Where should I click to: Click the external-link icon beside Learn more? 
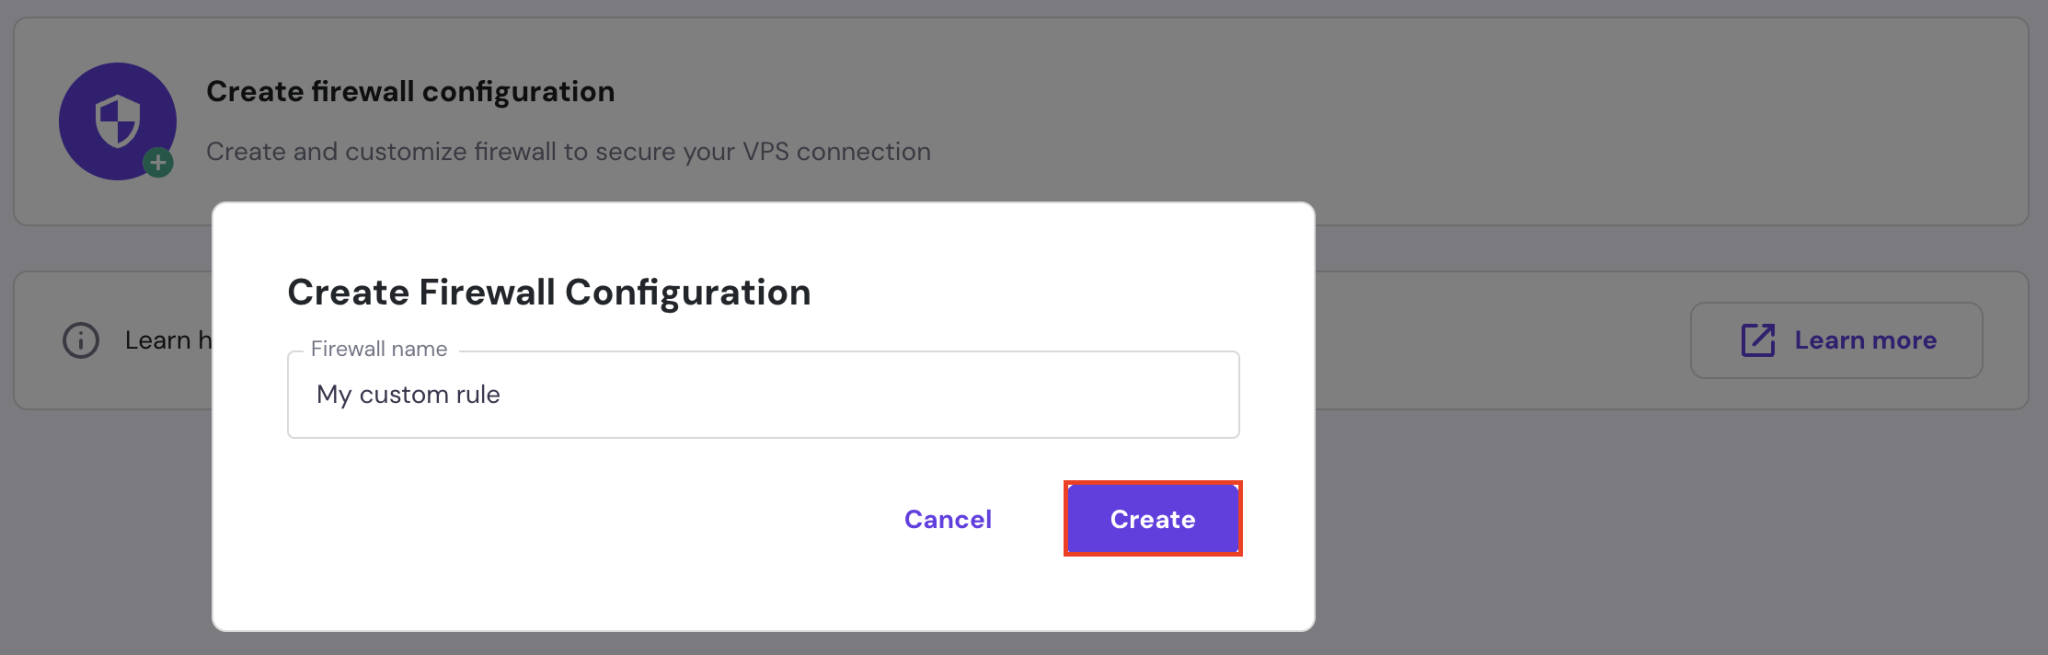(1758, 339)
